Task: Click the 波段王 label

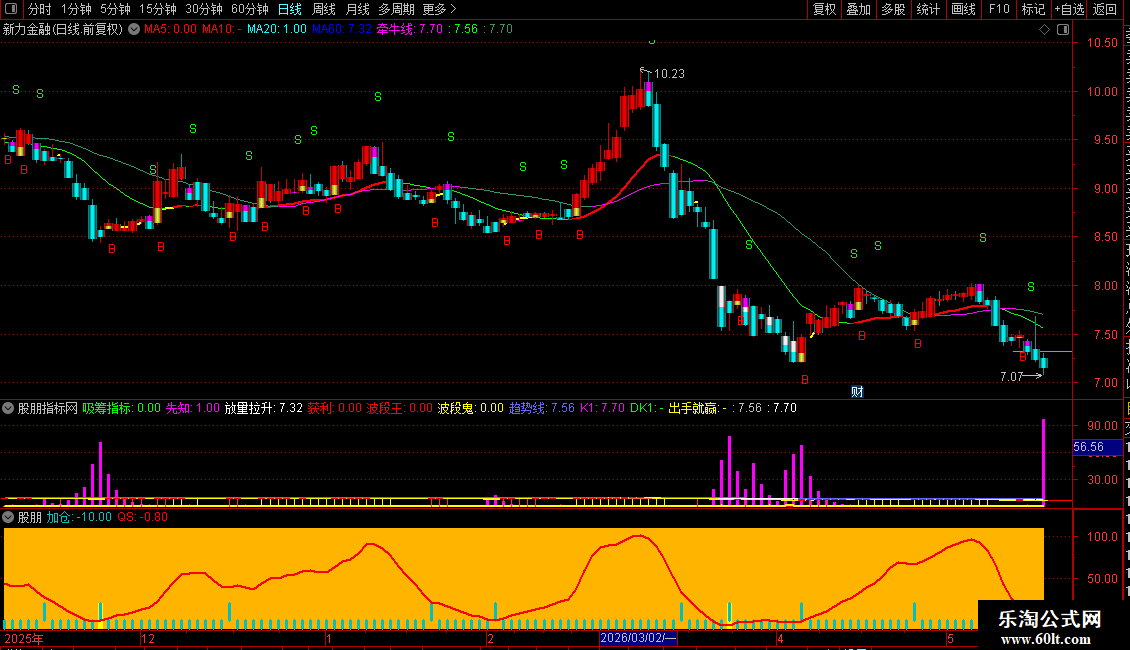Action: [399, 408]
